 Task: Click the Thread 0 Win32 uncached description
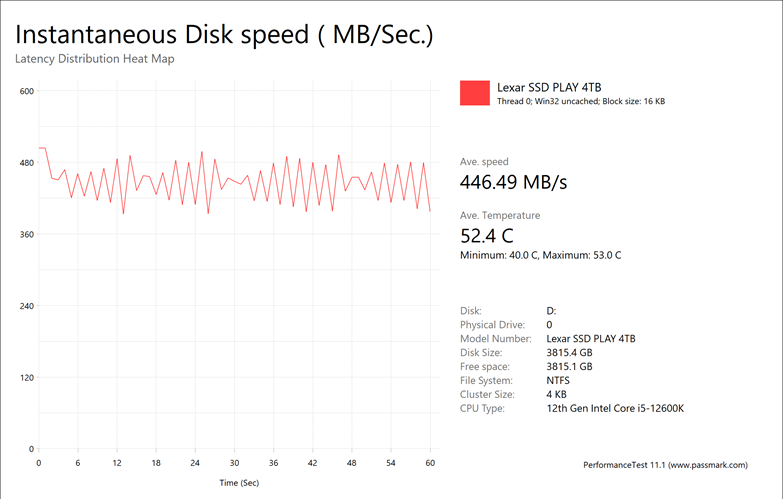click(x=581, y=101)
